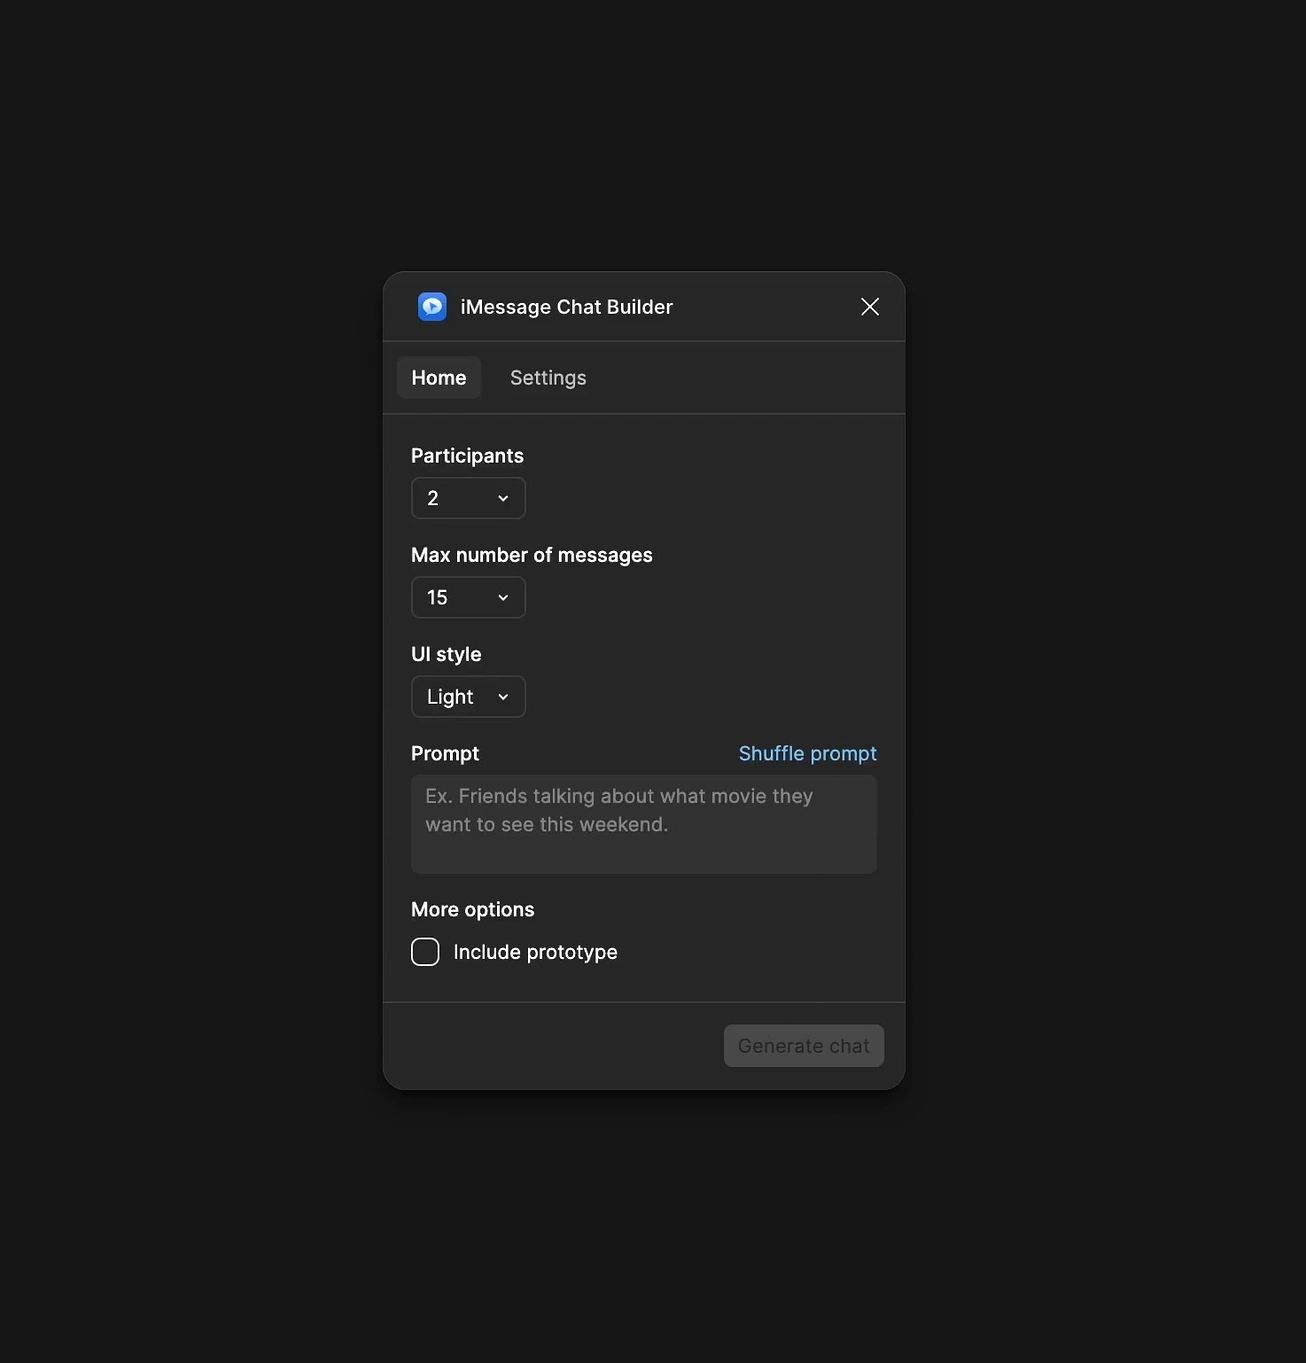Open the Settings tab
1306x1363 pixels.
[548, 378]
